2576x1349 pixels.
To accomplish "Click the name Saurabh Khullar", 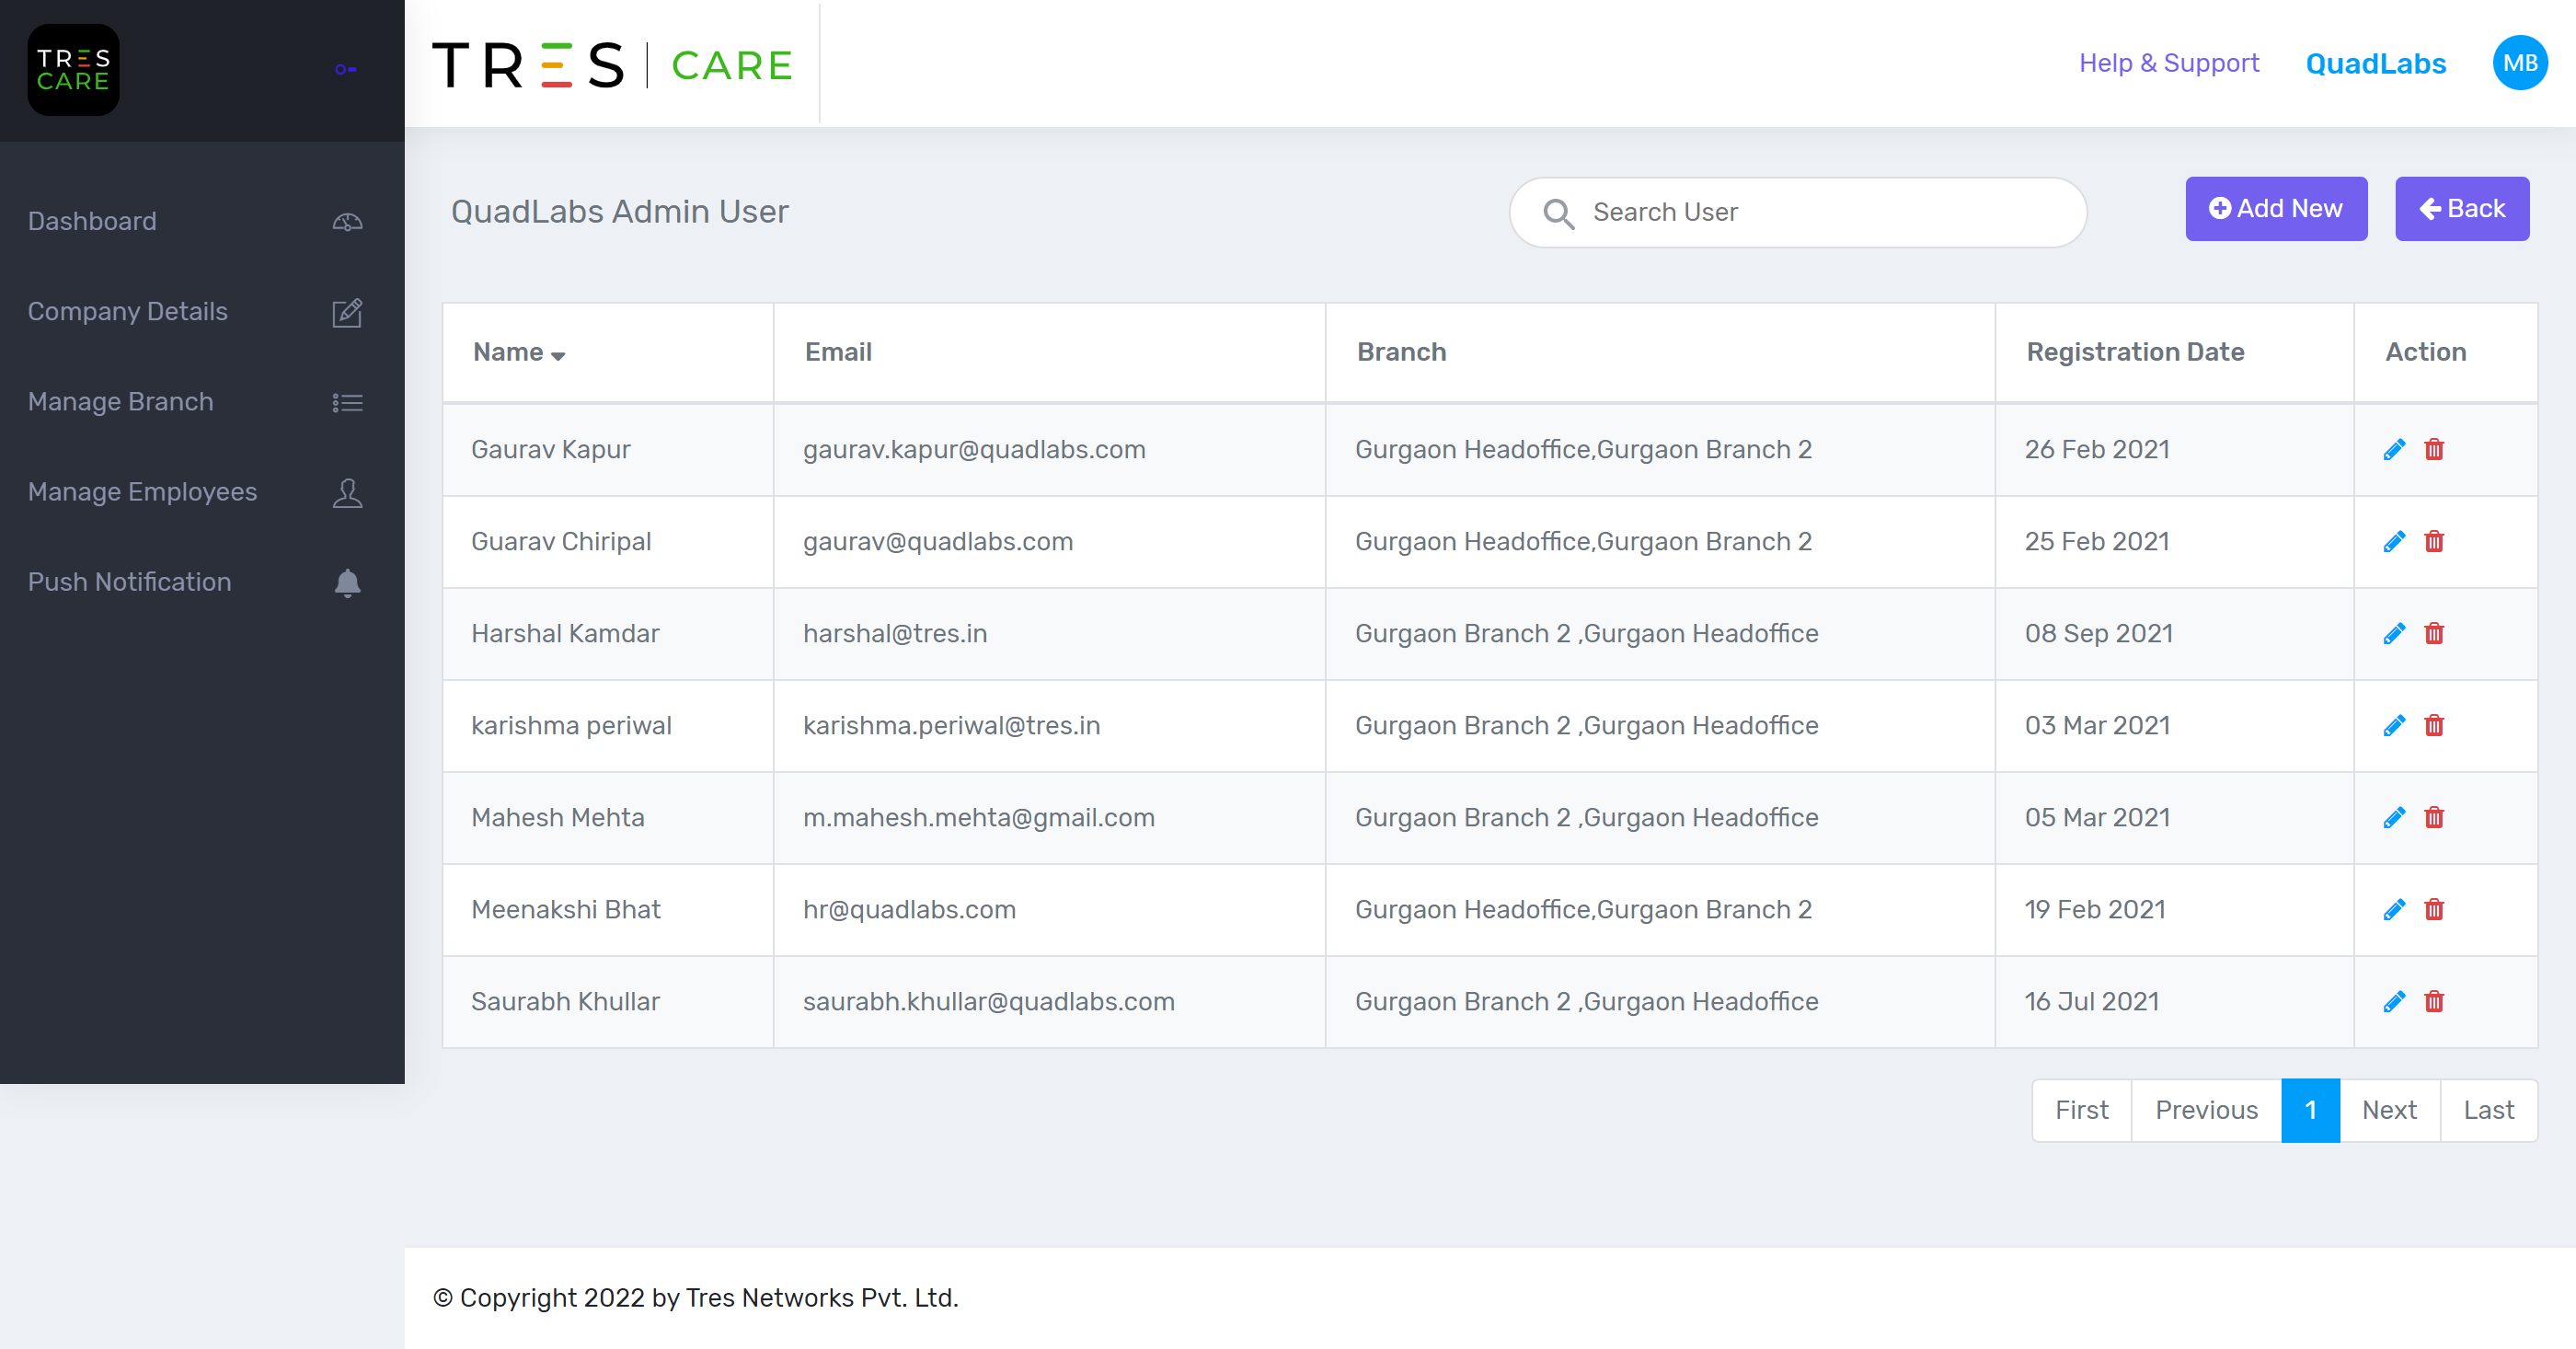I will click(565, 1002).
